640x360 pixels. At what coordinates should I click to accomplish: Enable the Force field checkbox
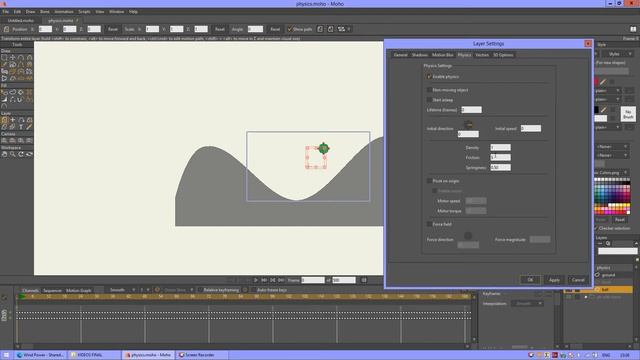pyautogui.click(x=429, y=224)
